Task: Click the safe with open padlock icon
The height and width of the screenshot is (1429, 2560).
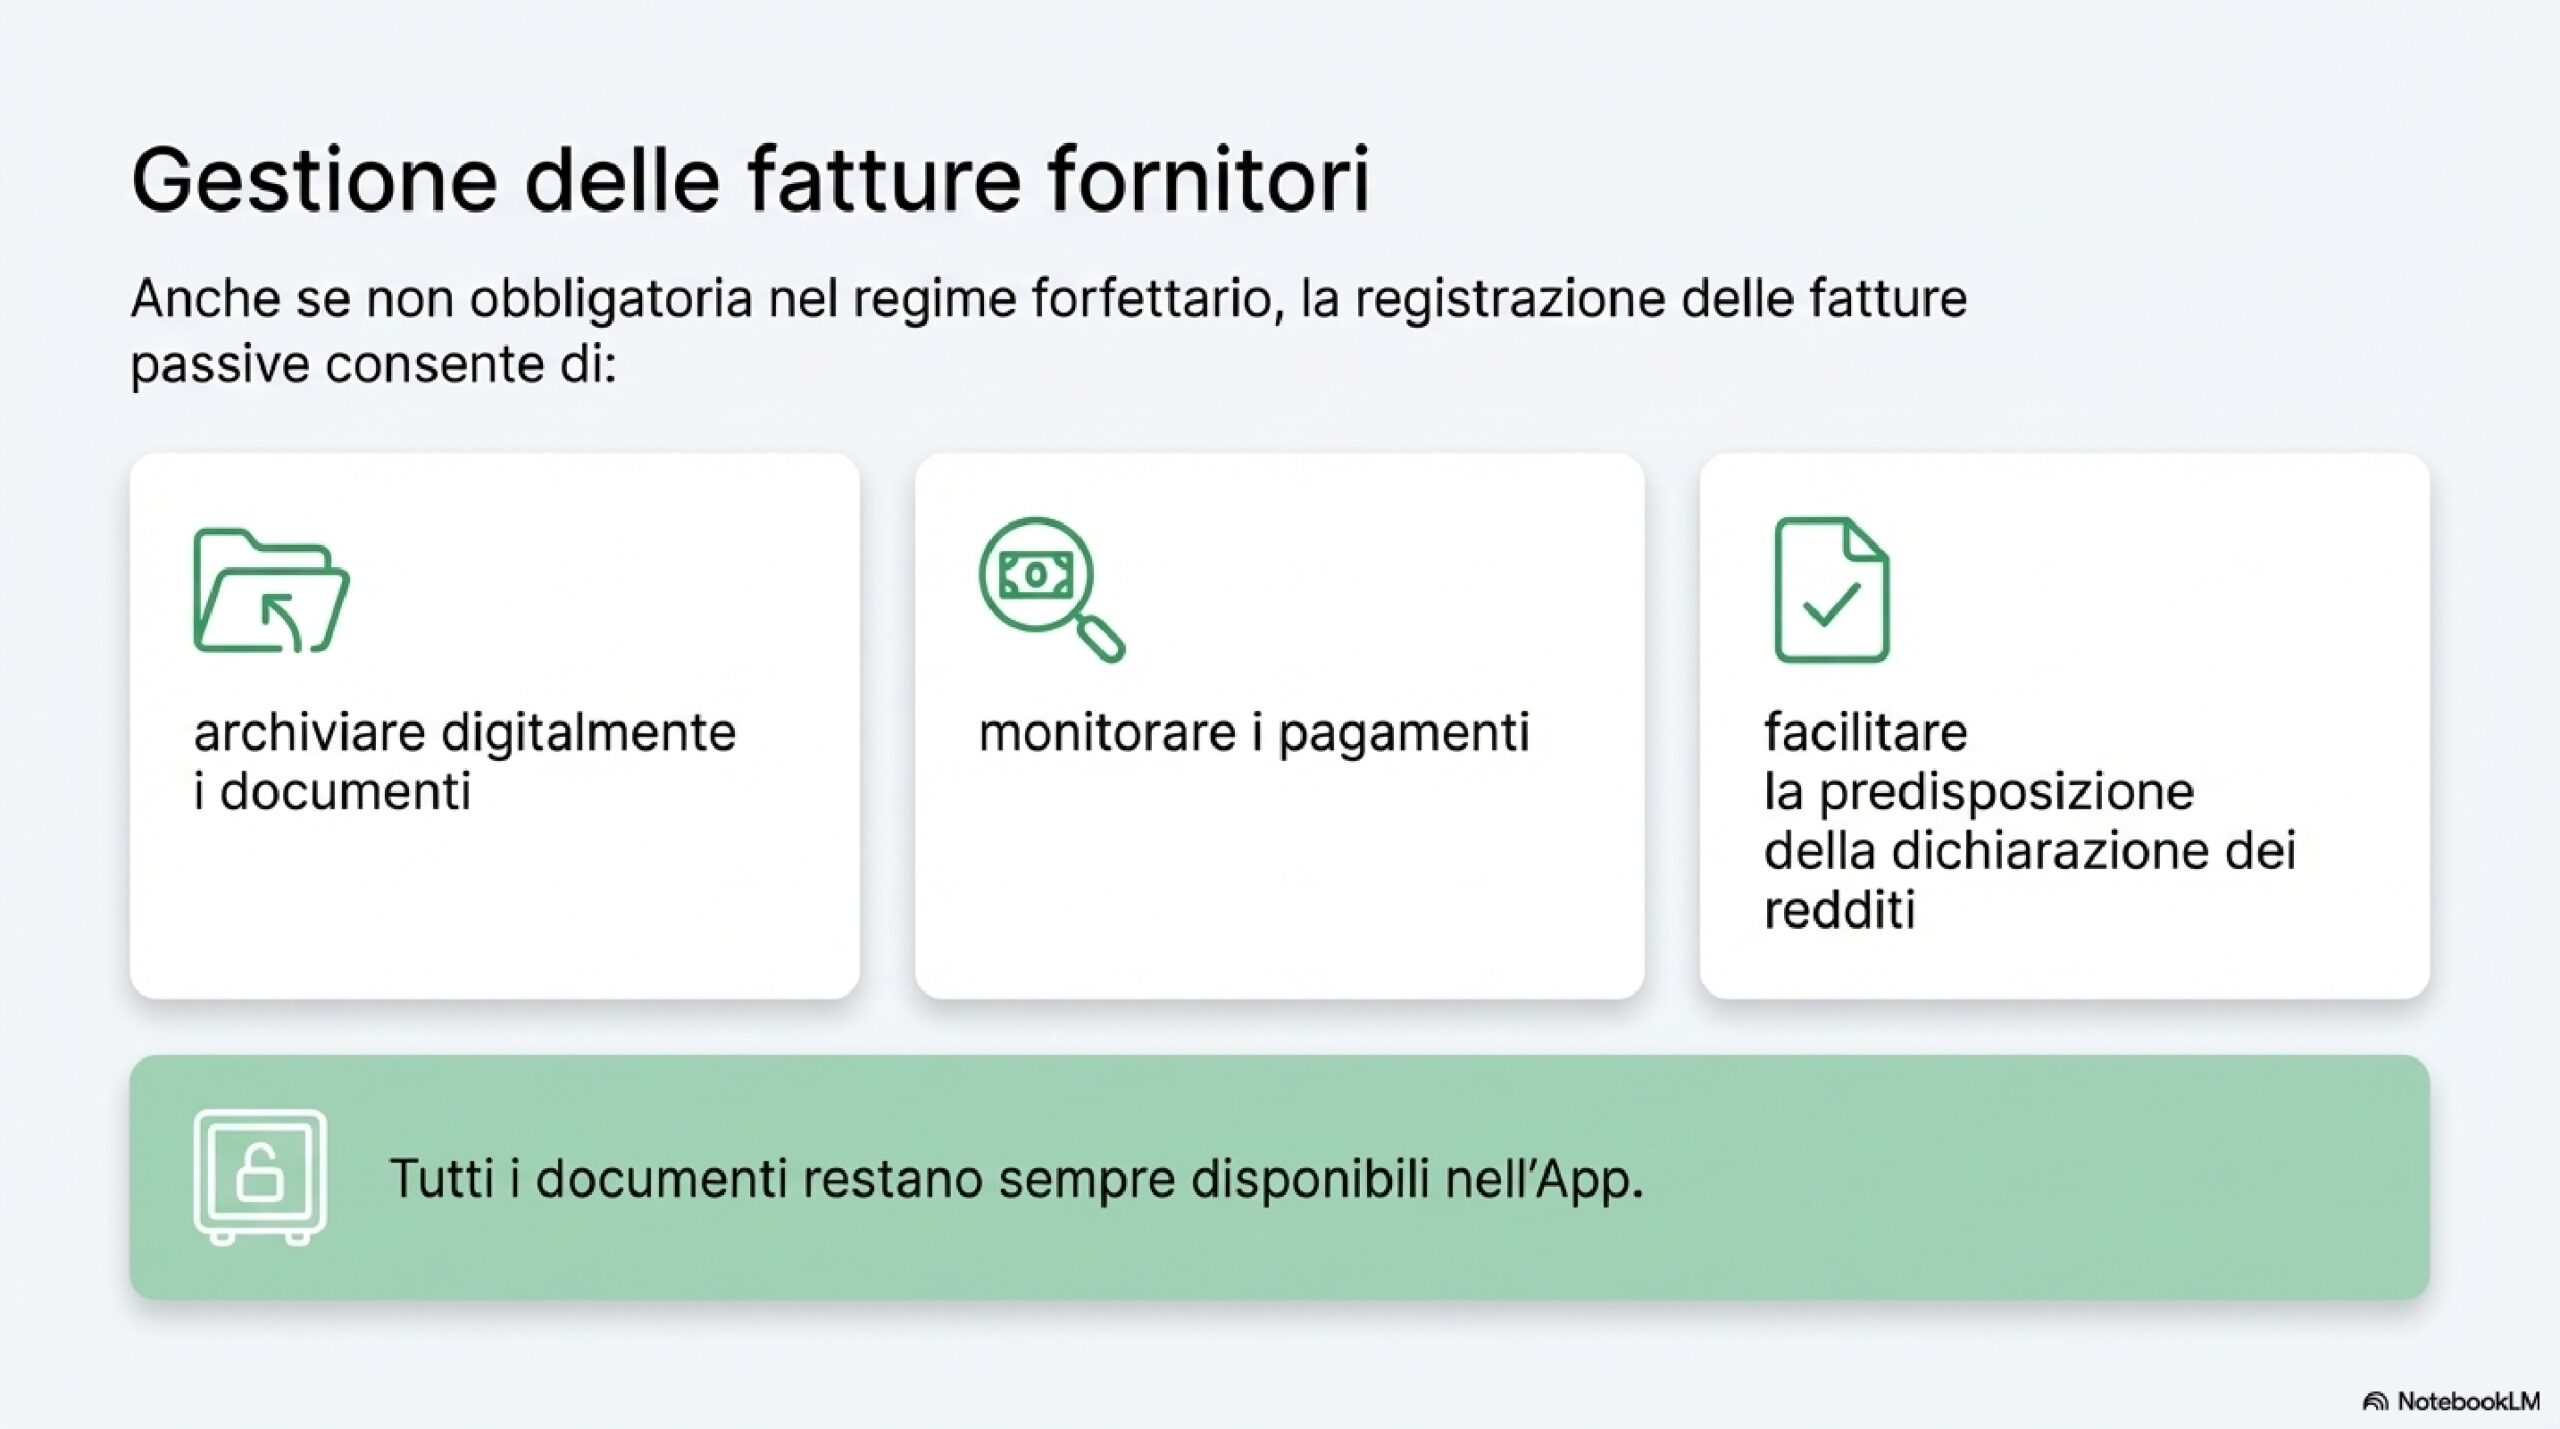Action: click(x=260, y=1176)
